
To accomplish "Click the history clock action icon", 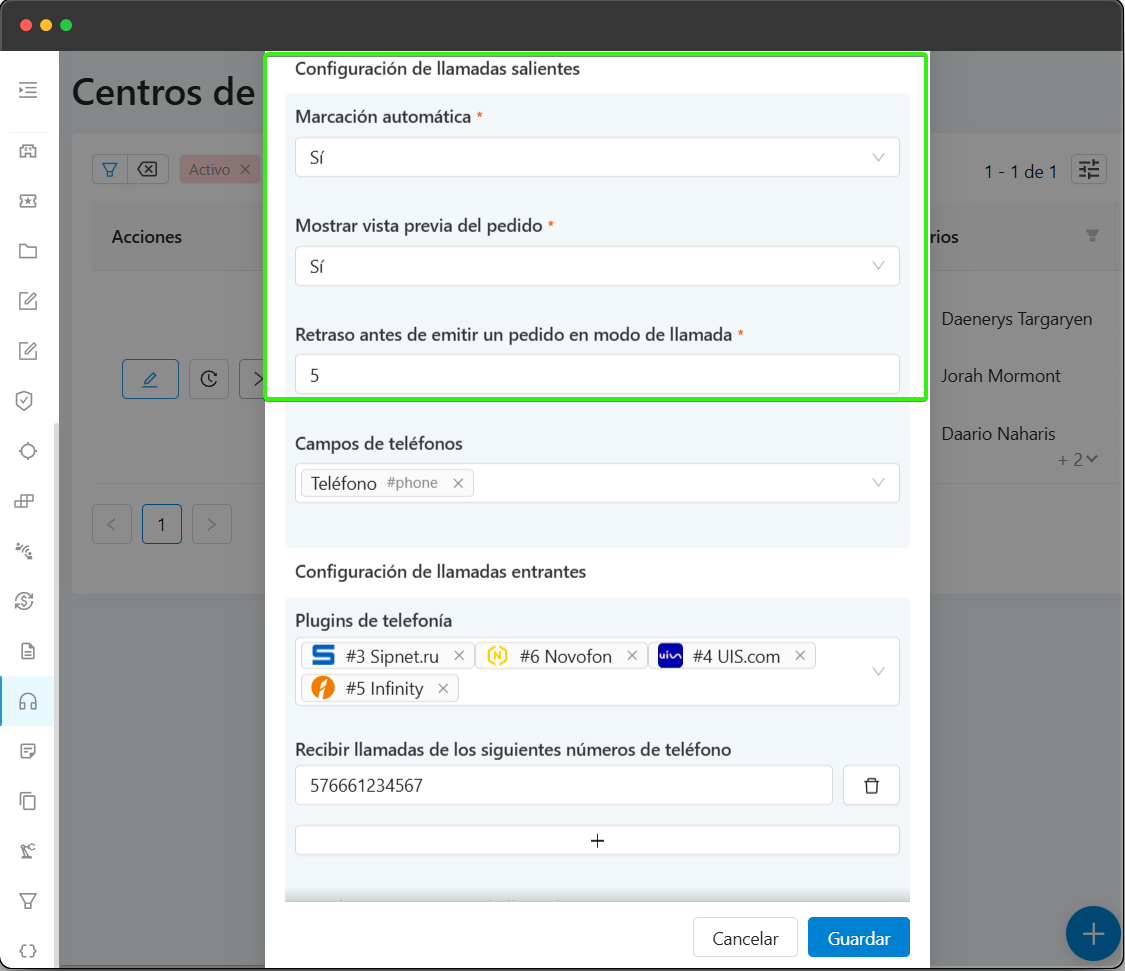I will click(x=209, y=379).
